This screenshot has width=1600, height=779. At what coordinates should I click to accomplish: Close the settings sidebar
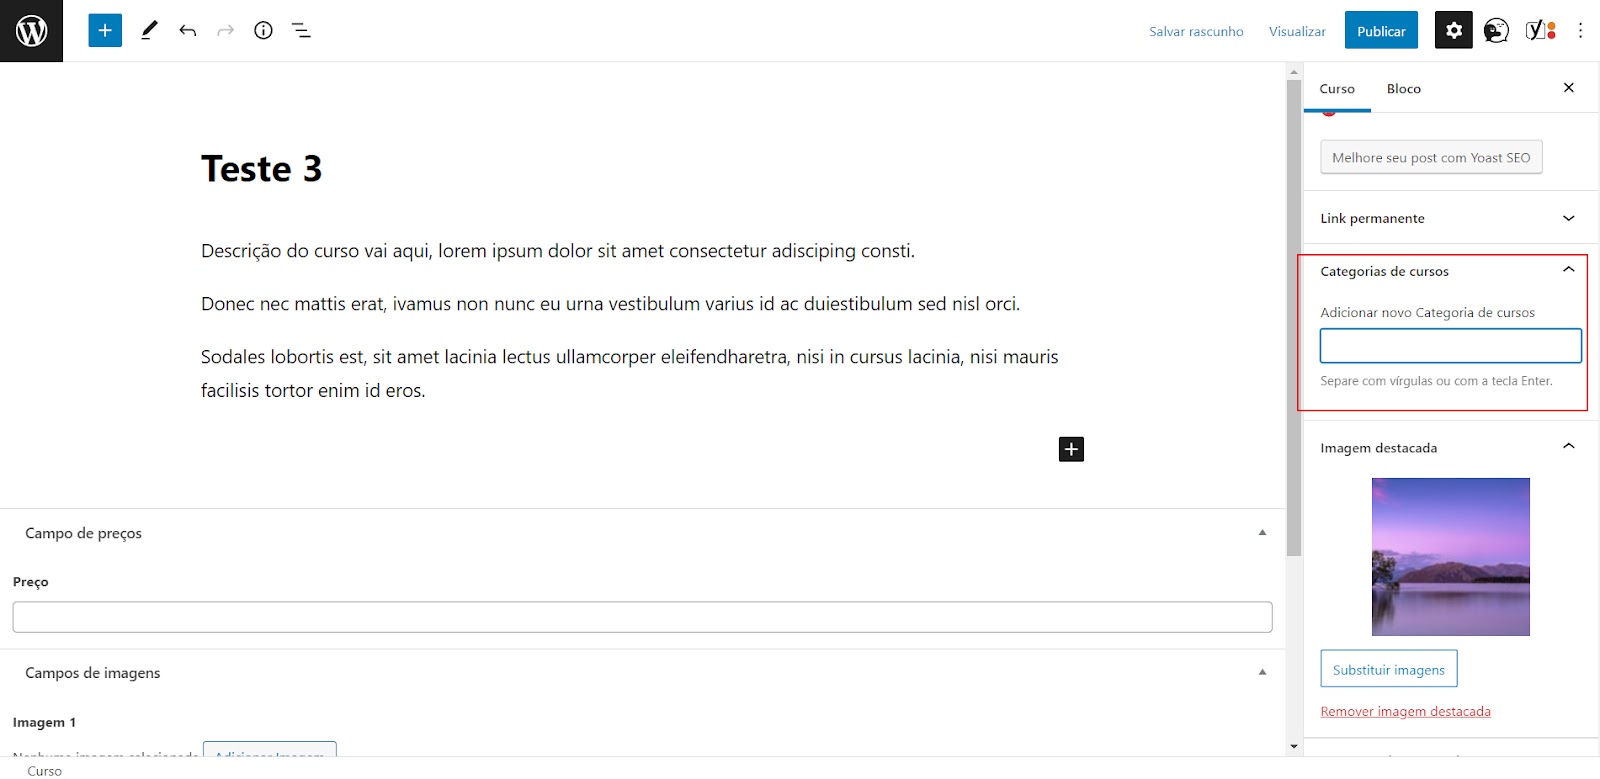pos(1569,88)
